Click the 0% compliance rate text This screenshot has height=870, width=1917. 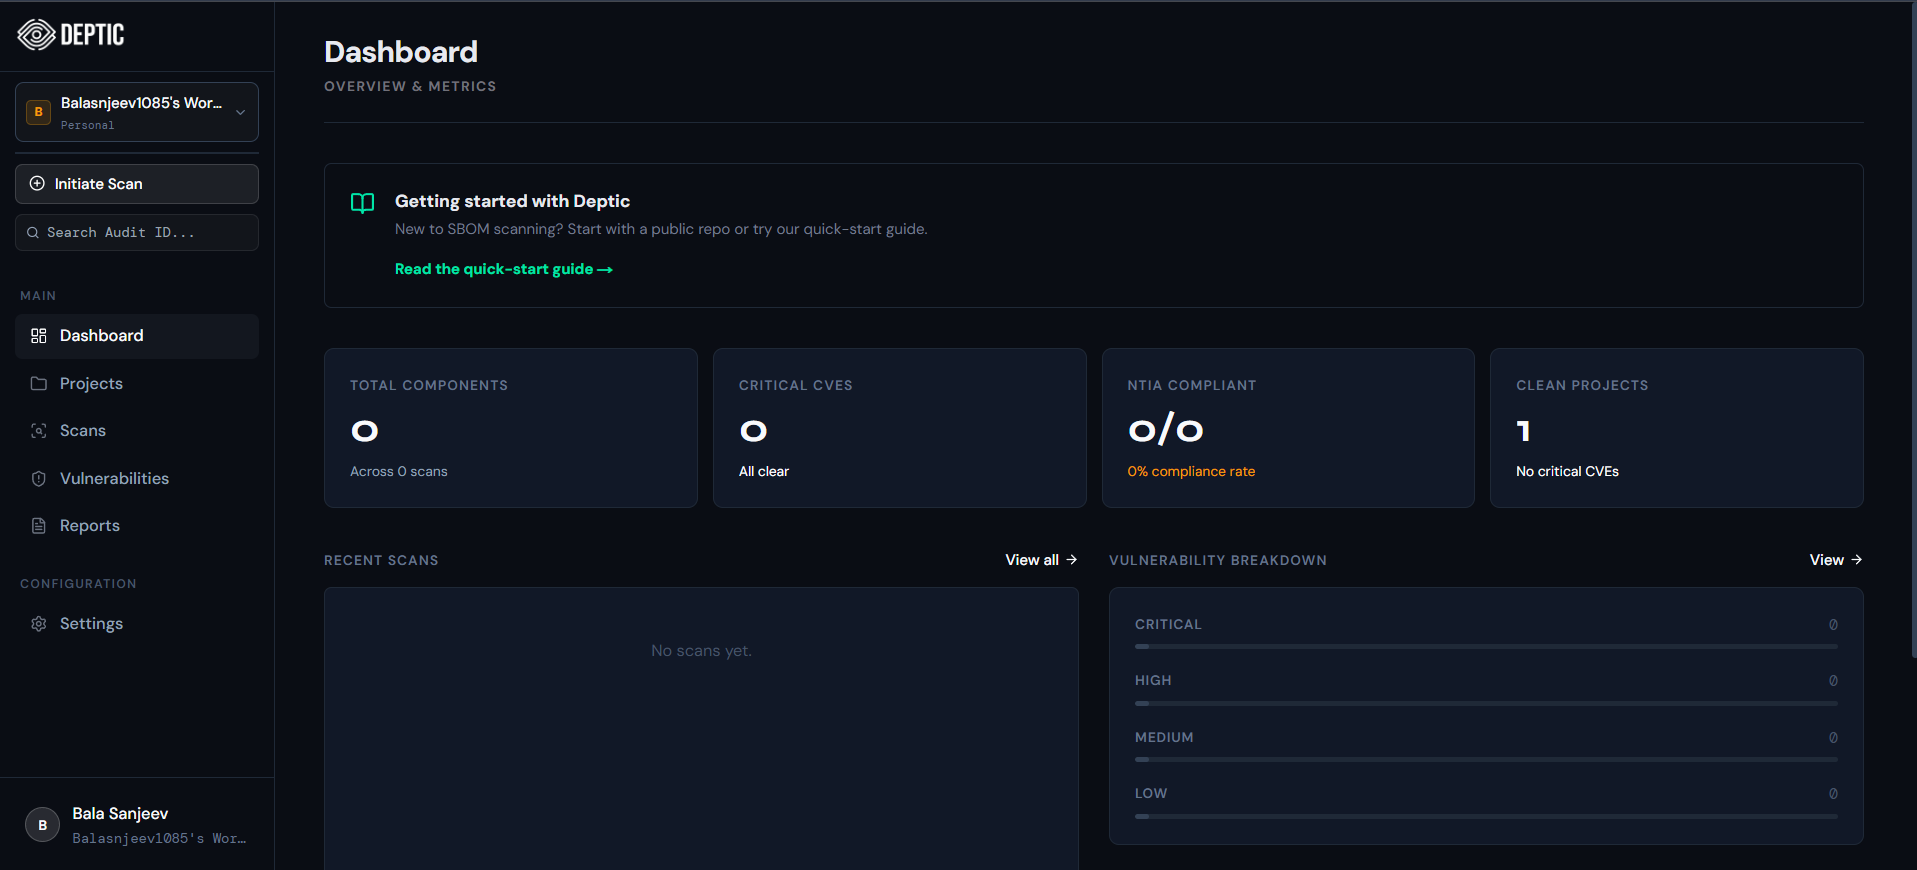[1191, 472]
